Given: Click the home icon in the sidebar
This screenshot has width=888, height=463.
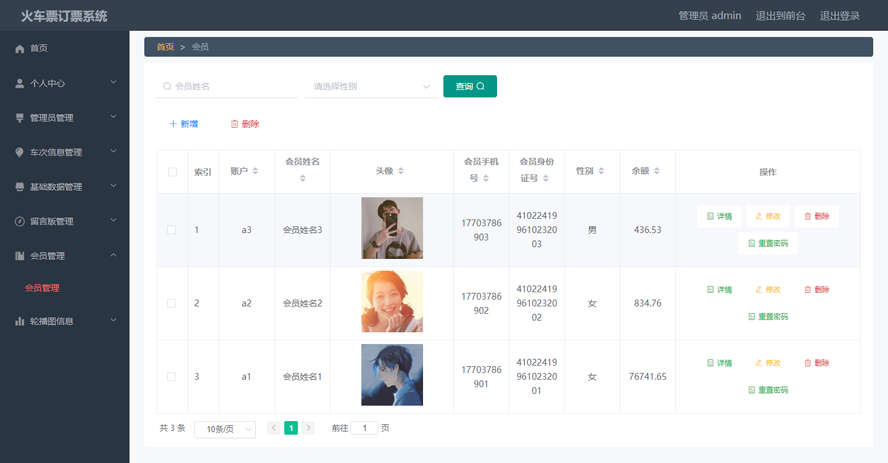Looking at the screenshot, I should 19,49.
